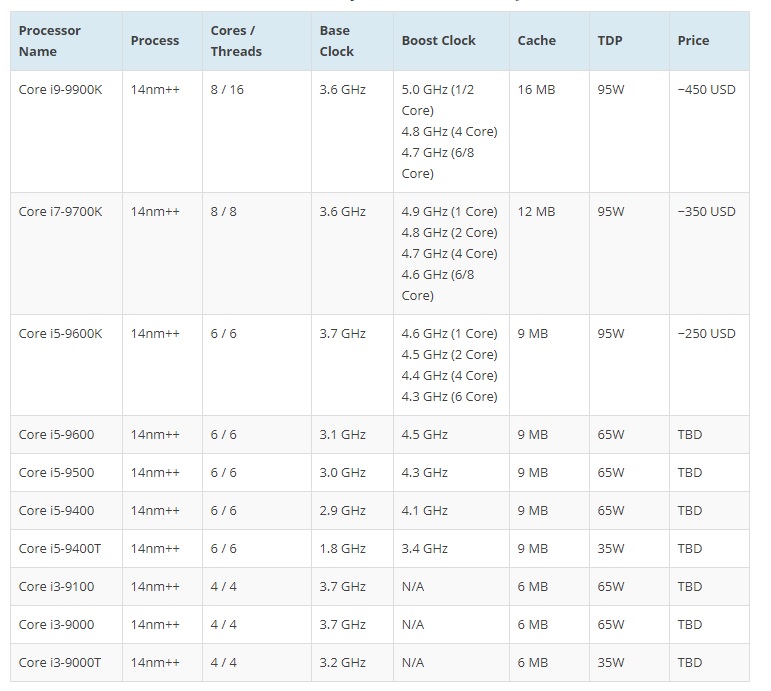Click the i5-9400T 35W TDP cell
This screenshot has height=691, width=771.
tap(629, 548)
